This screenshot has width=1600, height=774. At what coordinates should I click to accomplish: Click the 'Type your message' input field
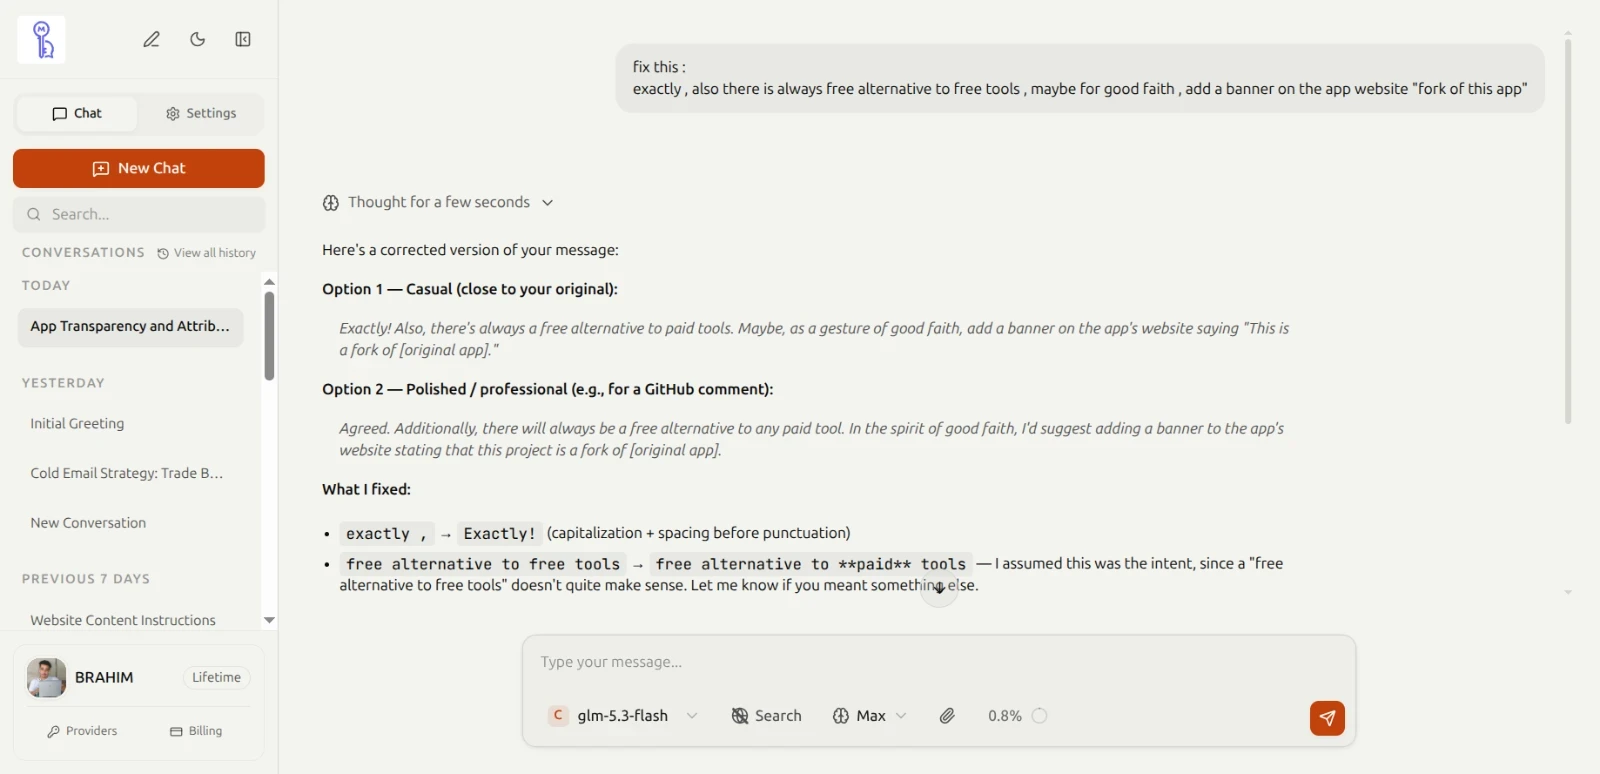click(939, 662)
